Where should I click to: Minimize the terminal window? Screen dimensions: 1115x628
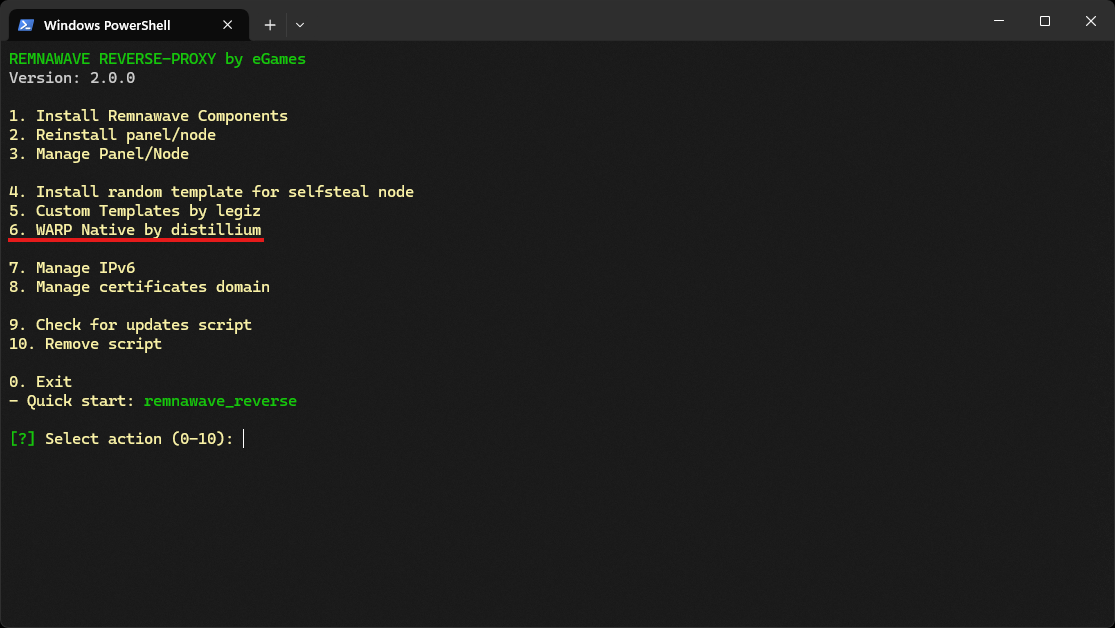click(998, 21)
